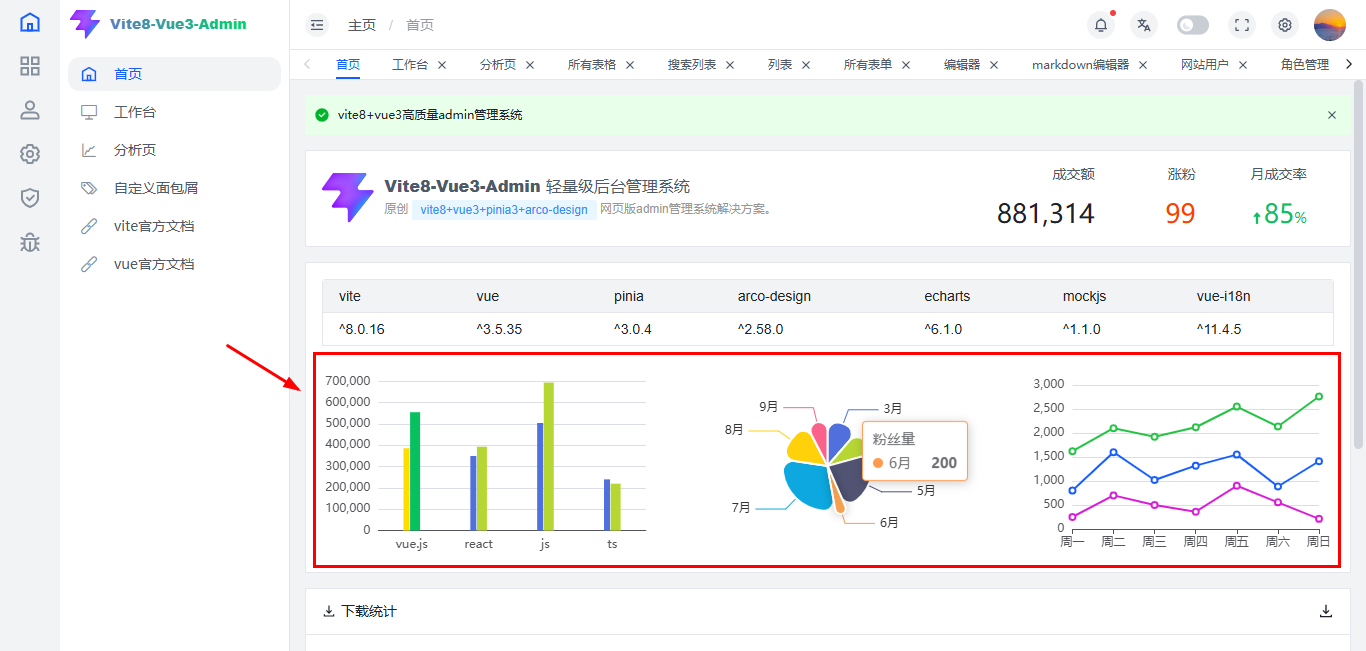
Task: Close the markdown编辑器 tab
Action: pos(1143,64)
